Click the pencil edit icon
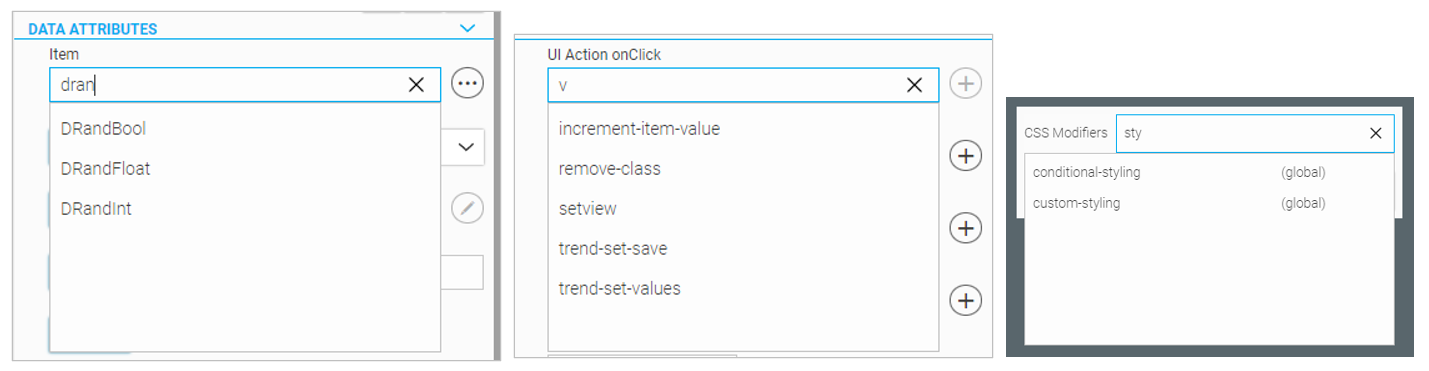This screenshot has height=371, width=1429. 467,208
